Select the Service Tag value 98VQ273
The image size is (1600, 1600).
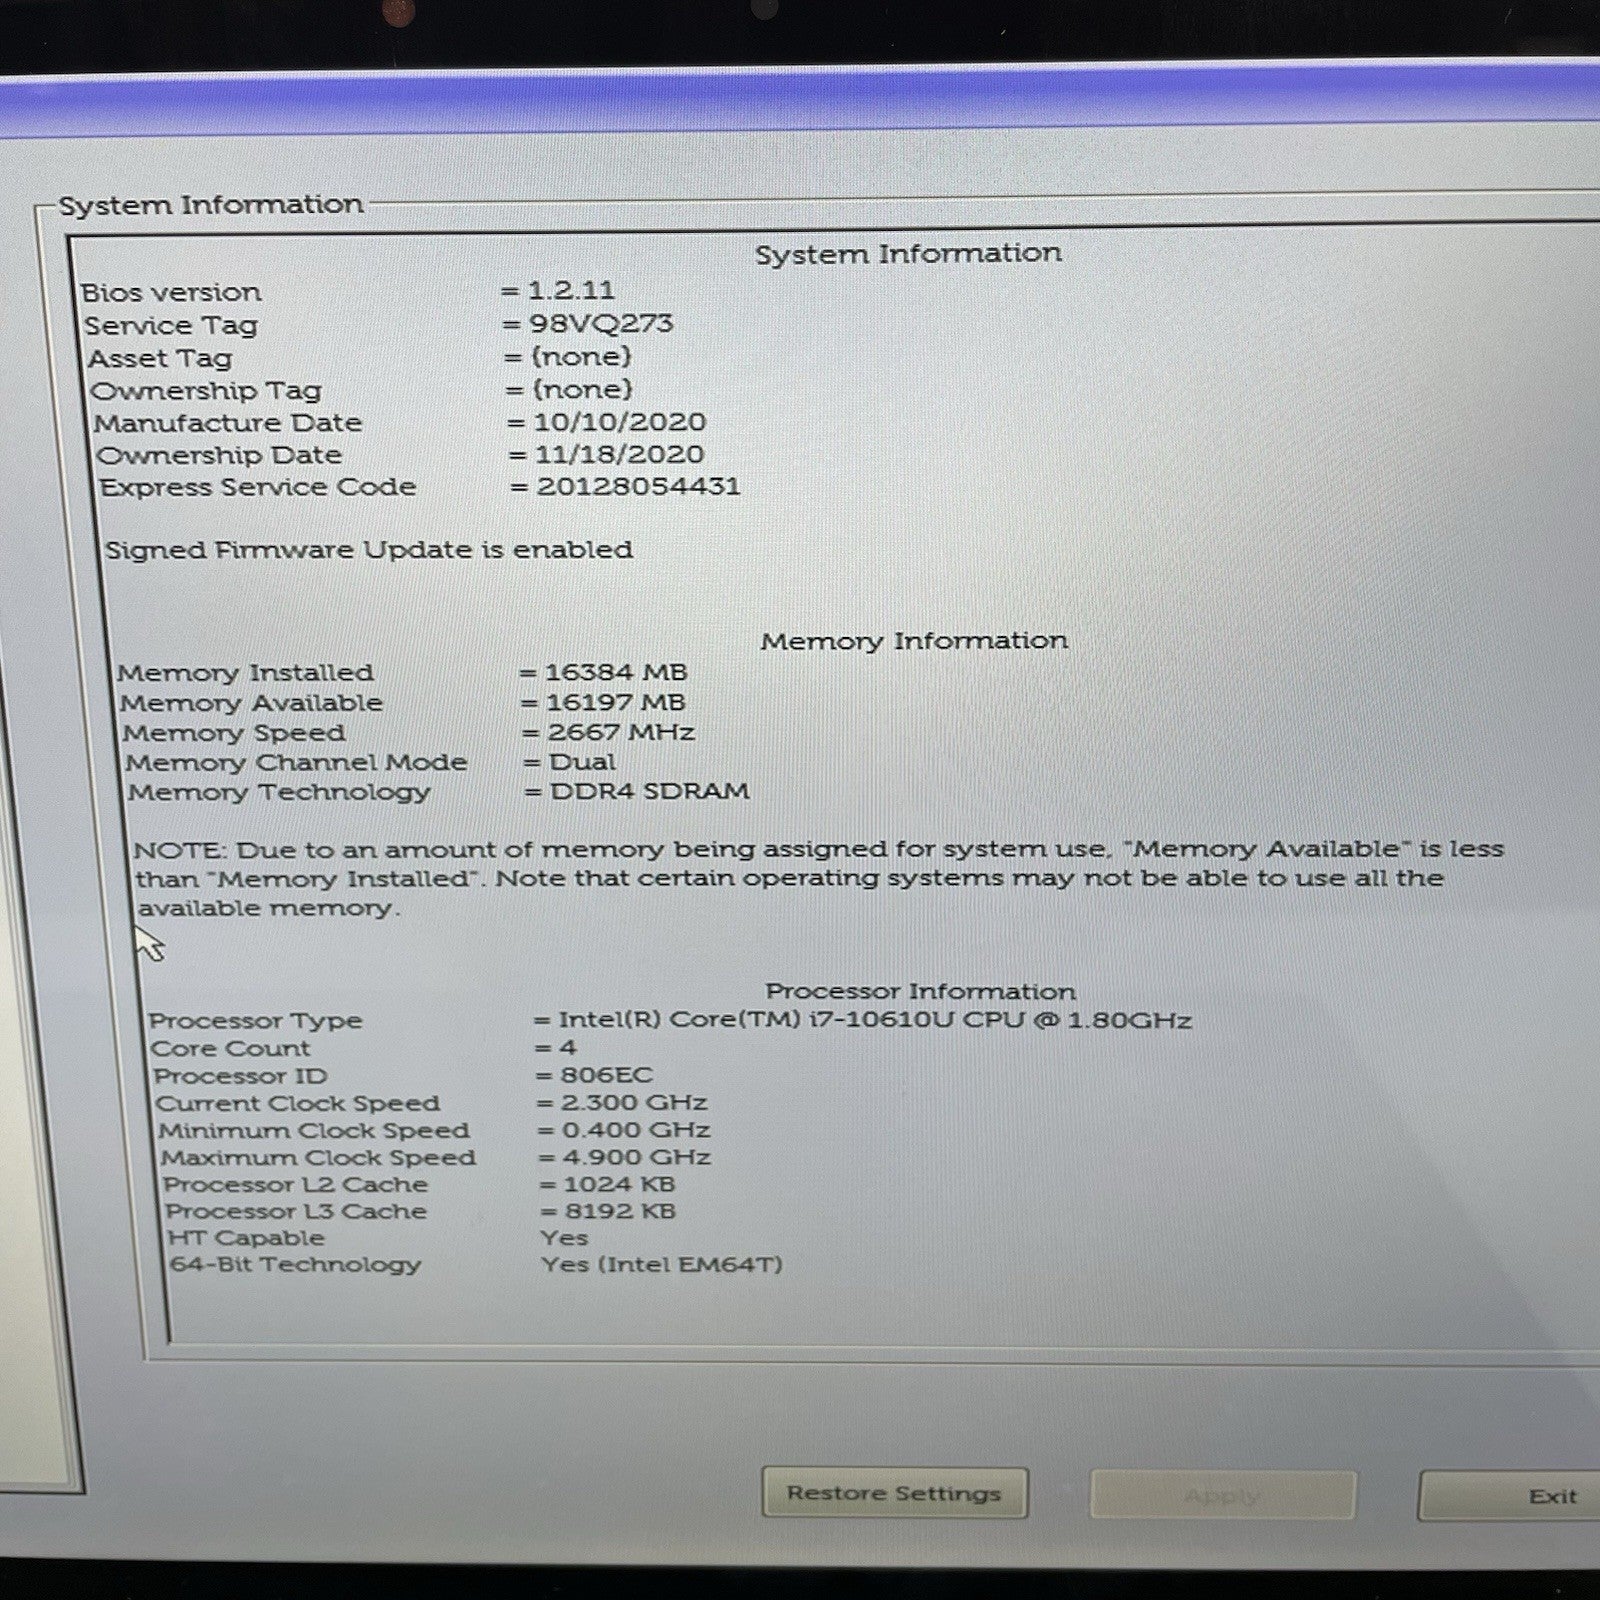click(600, 323)
